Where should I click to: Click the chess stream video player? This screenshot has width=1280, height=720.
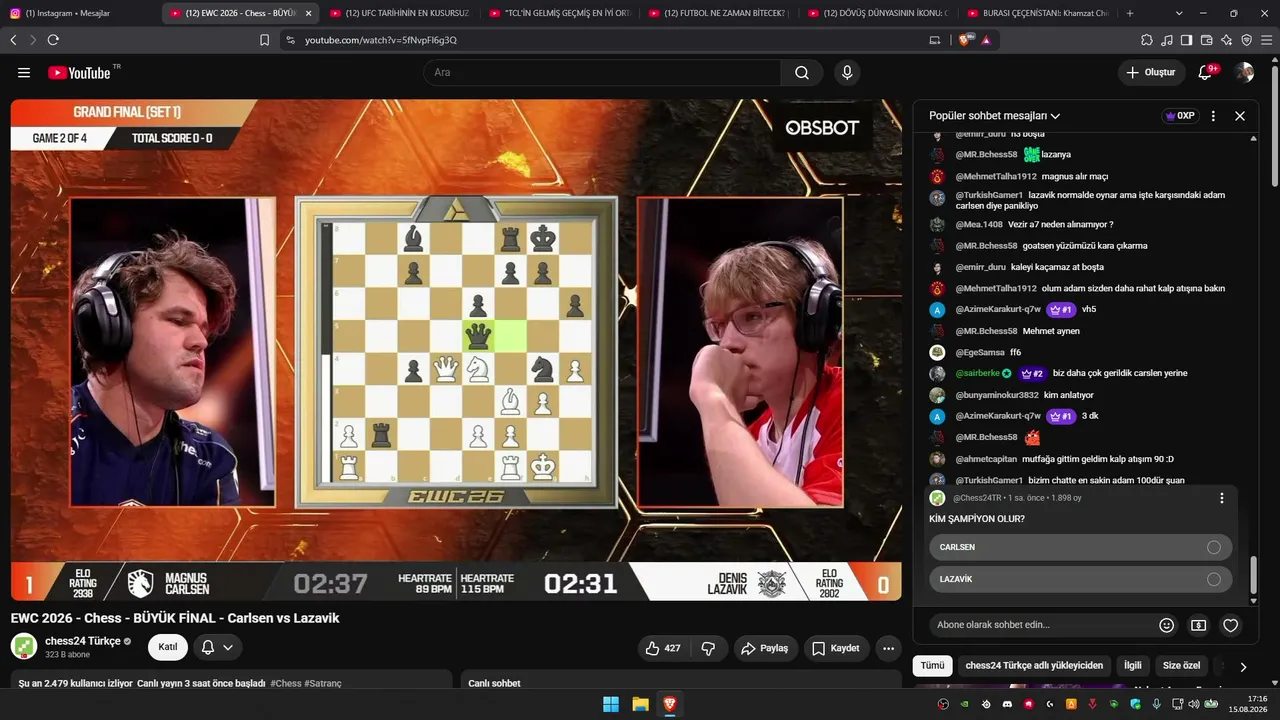tap(456, 350)
